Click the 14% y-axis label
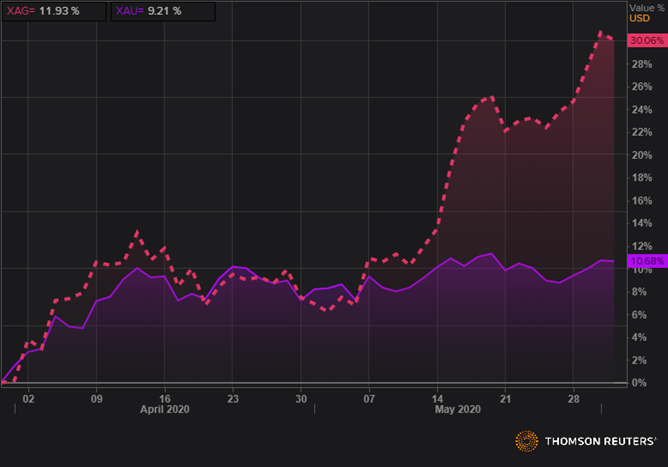668x467 pixels. [642, 223]
